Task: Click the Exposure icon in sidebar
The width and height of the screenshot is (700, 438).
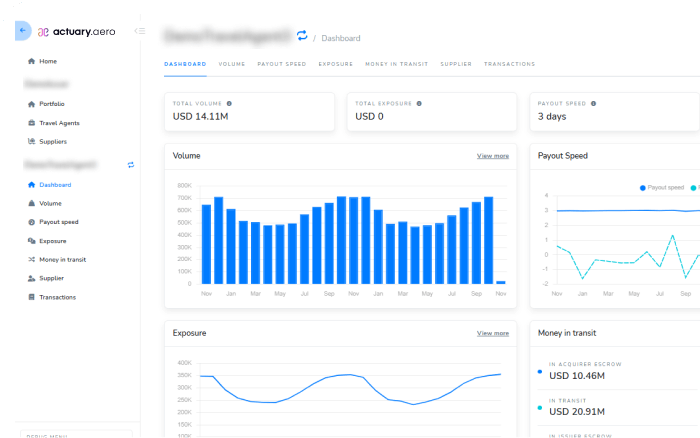Action: [31, 241]
